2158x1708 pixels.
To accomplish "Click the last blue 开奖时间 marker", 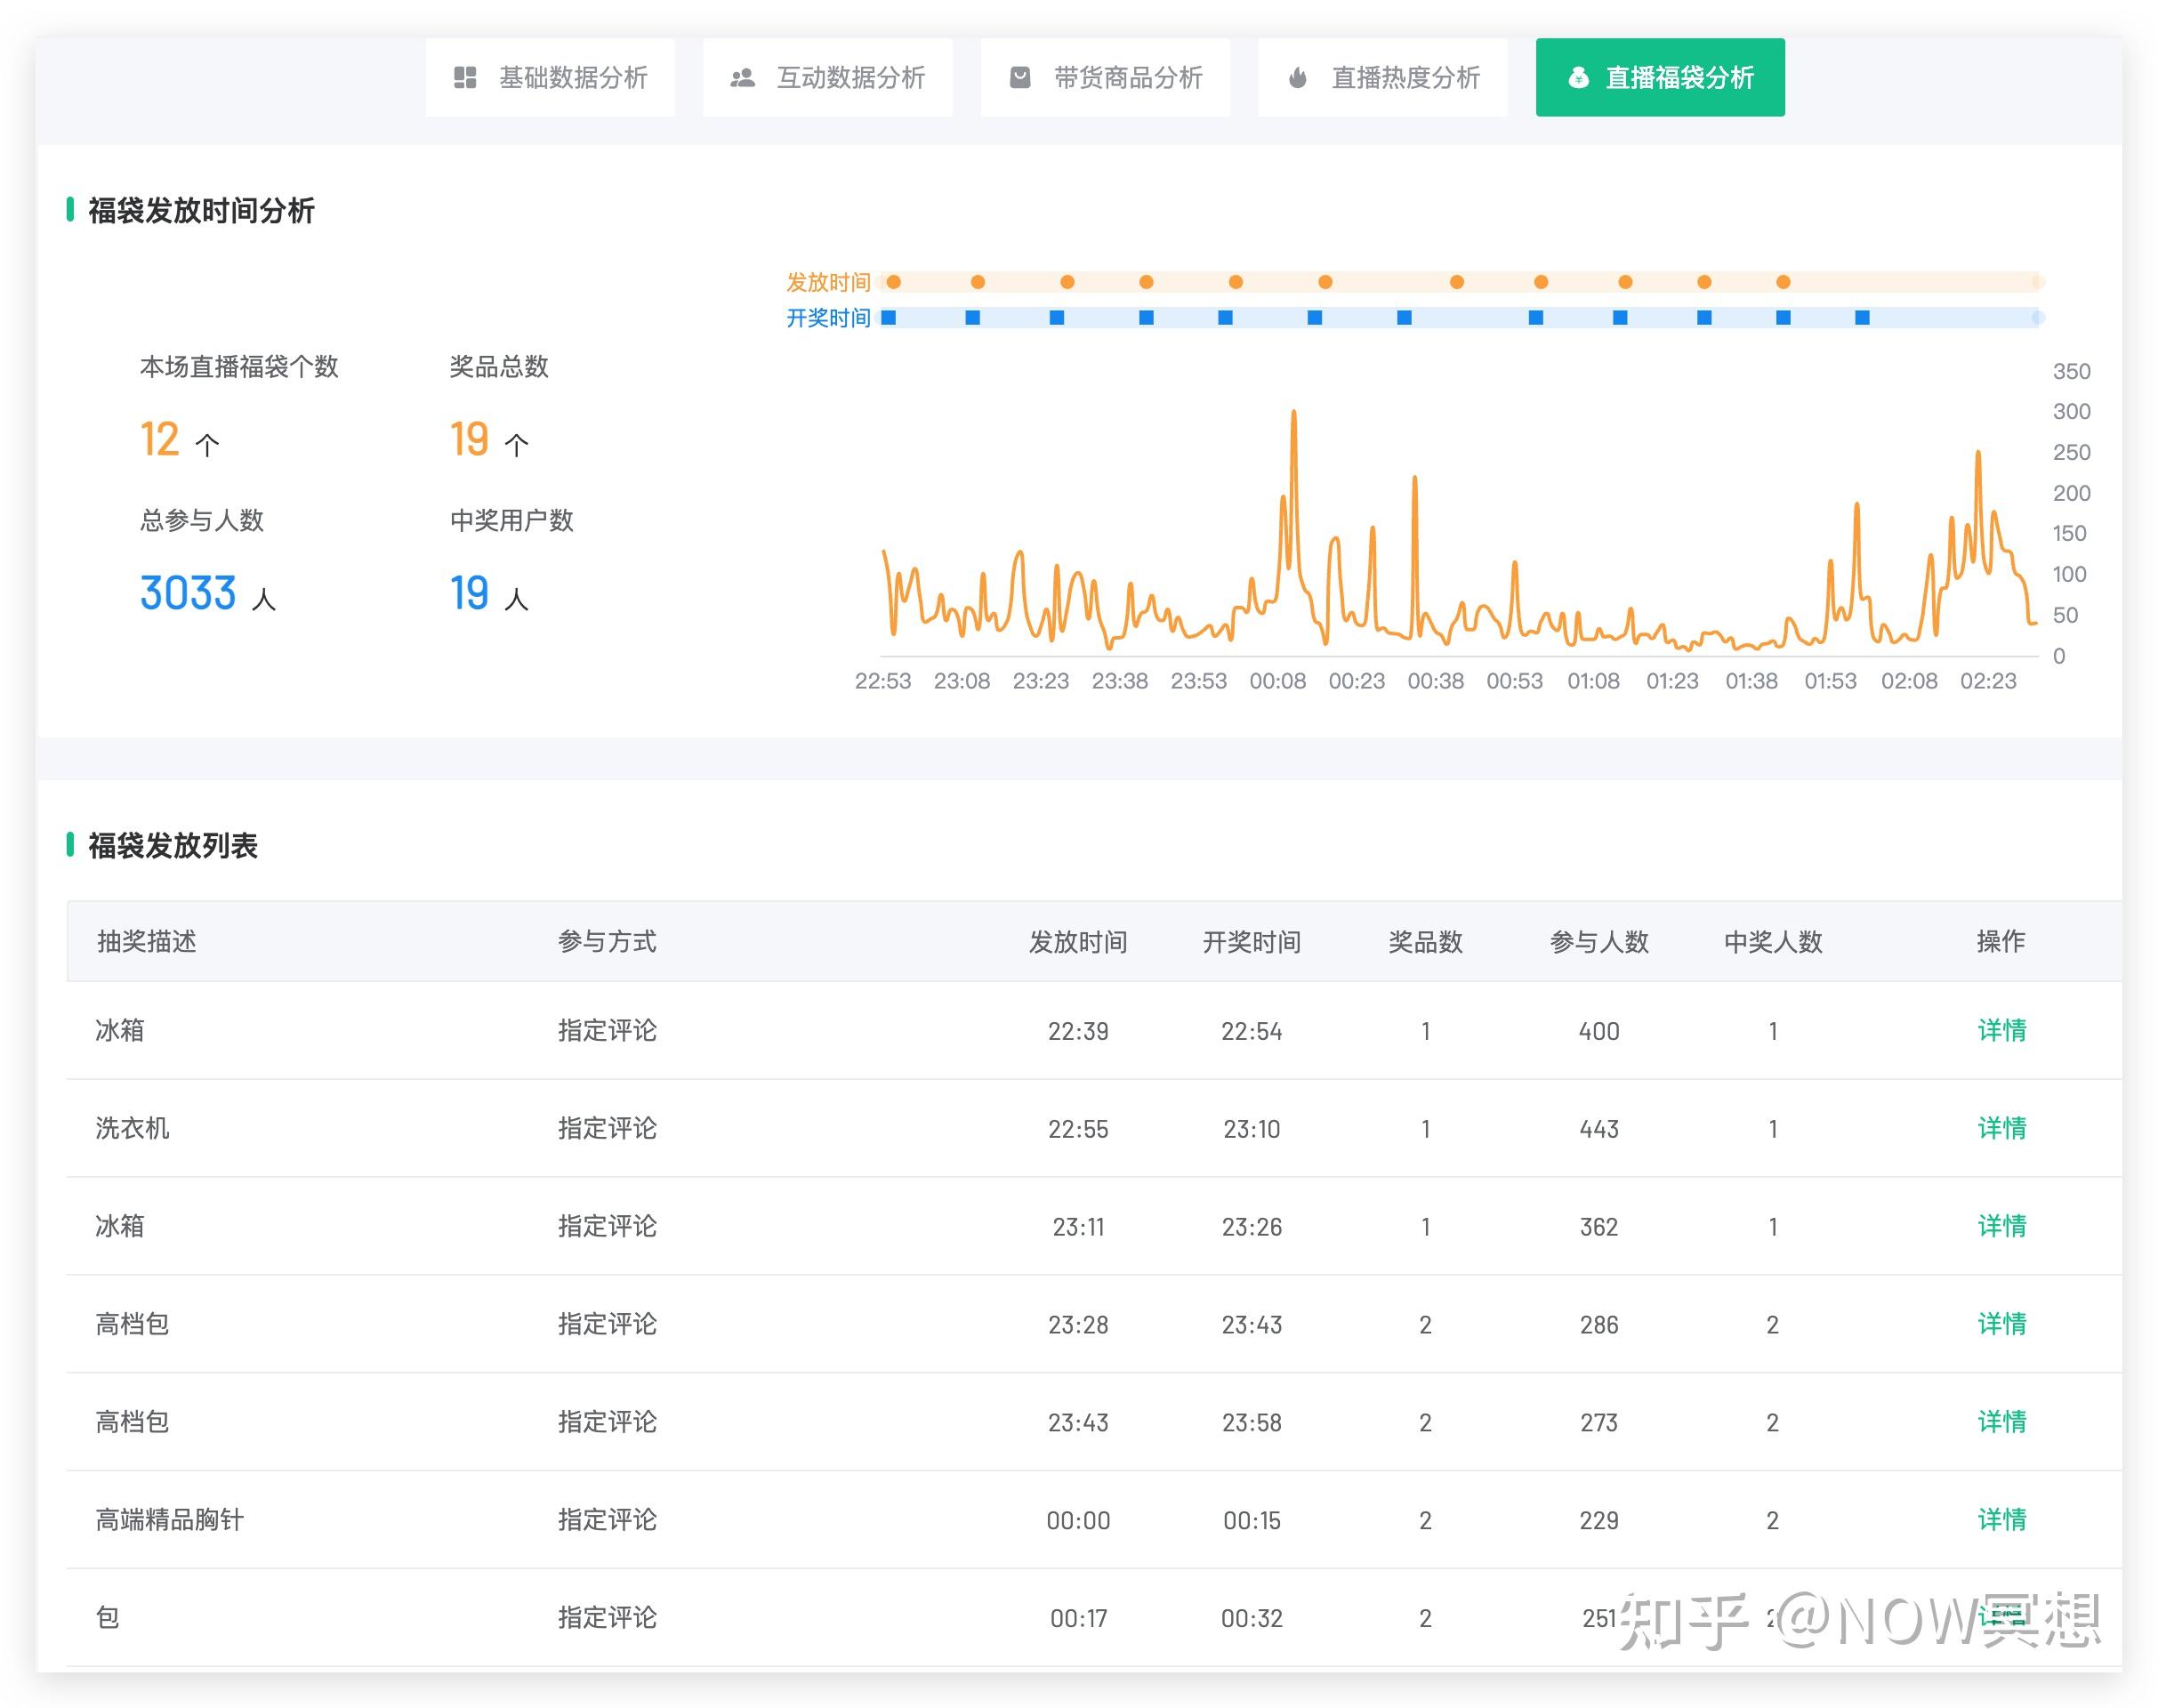I will pyautogui.click(x=1862, y=318).
